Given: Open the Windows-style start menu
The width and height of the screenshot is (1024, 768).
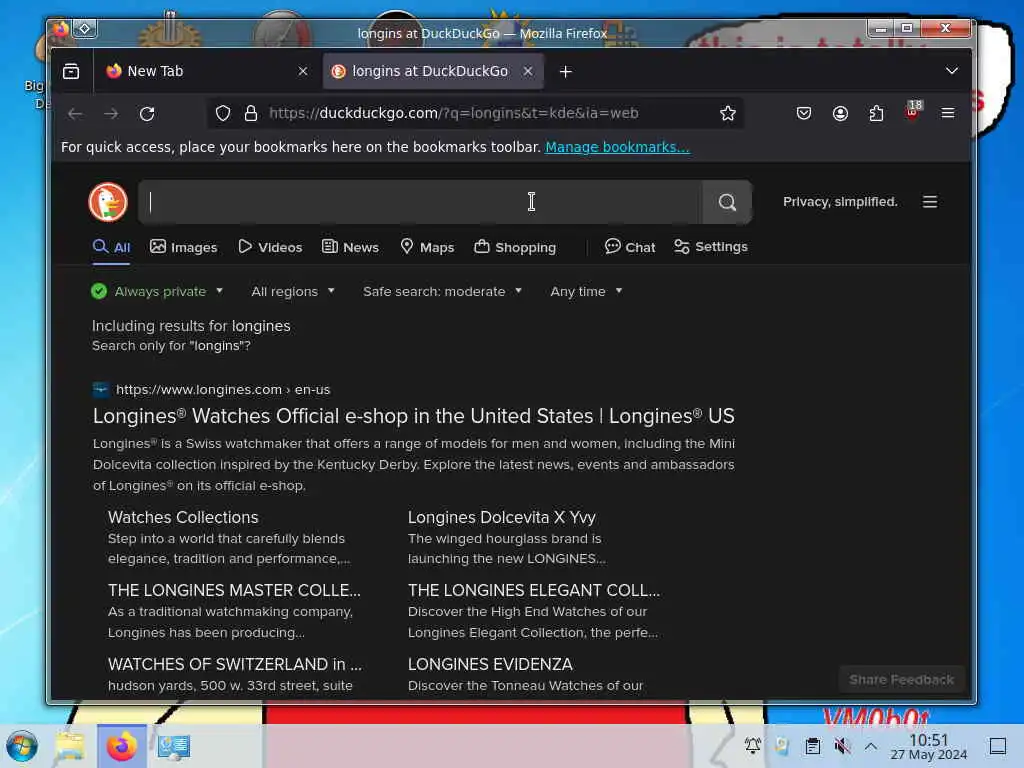Looking at the screenshot, I should (x=22, y=746).
